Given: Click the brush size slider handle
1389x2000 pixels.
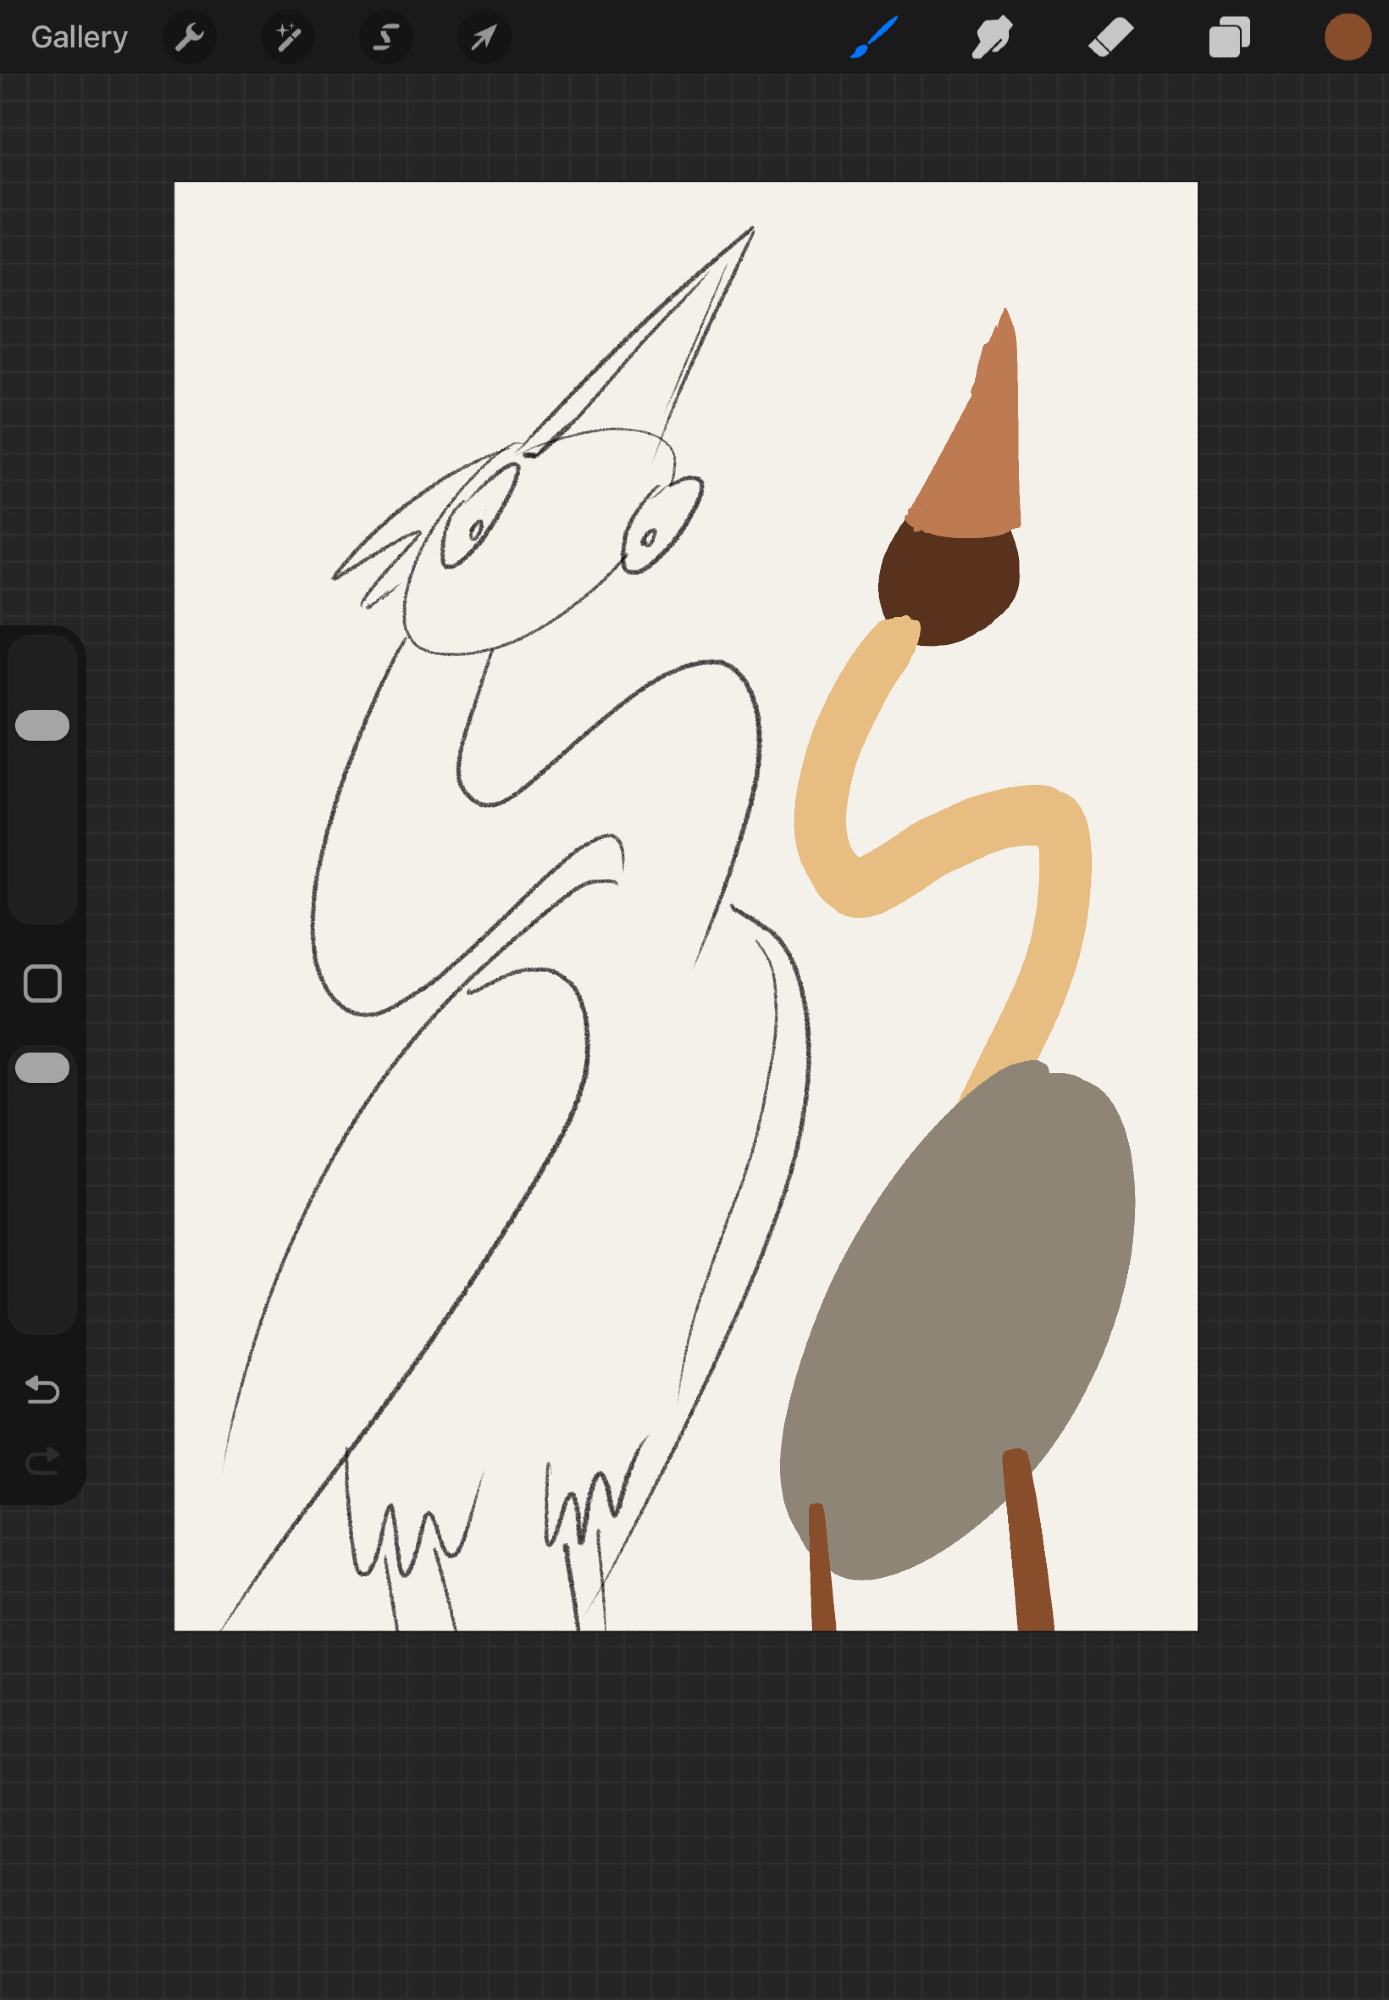Looking at the screenshot, I should [43, 725].
